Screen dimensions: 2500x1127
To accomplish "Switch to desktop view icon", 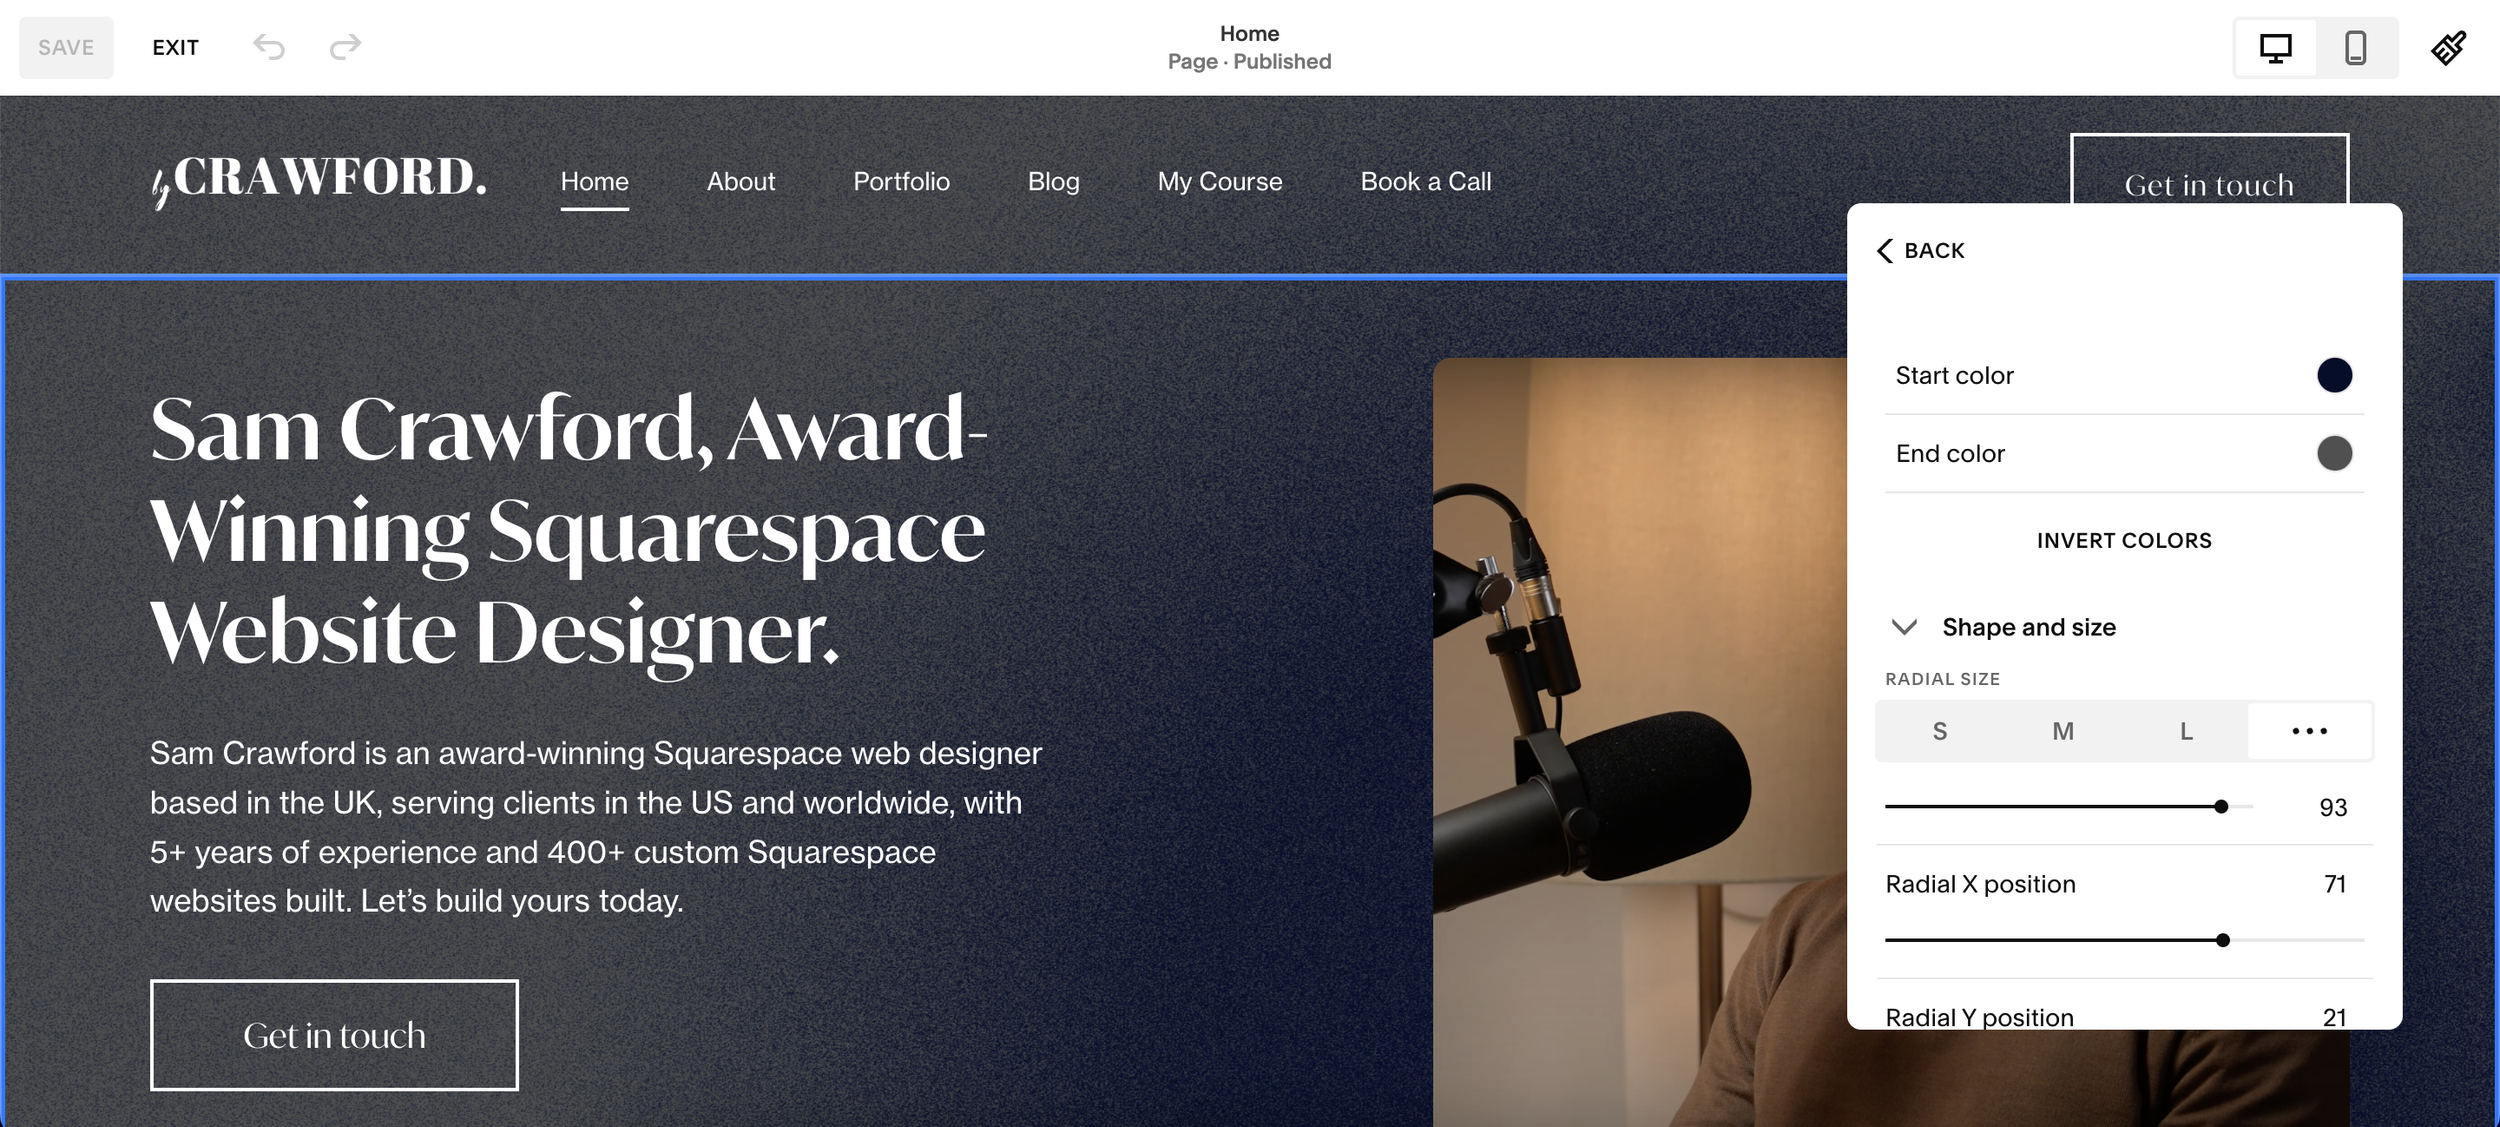I will (x=2275, y=48).
